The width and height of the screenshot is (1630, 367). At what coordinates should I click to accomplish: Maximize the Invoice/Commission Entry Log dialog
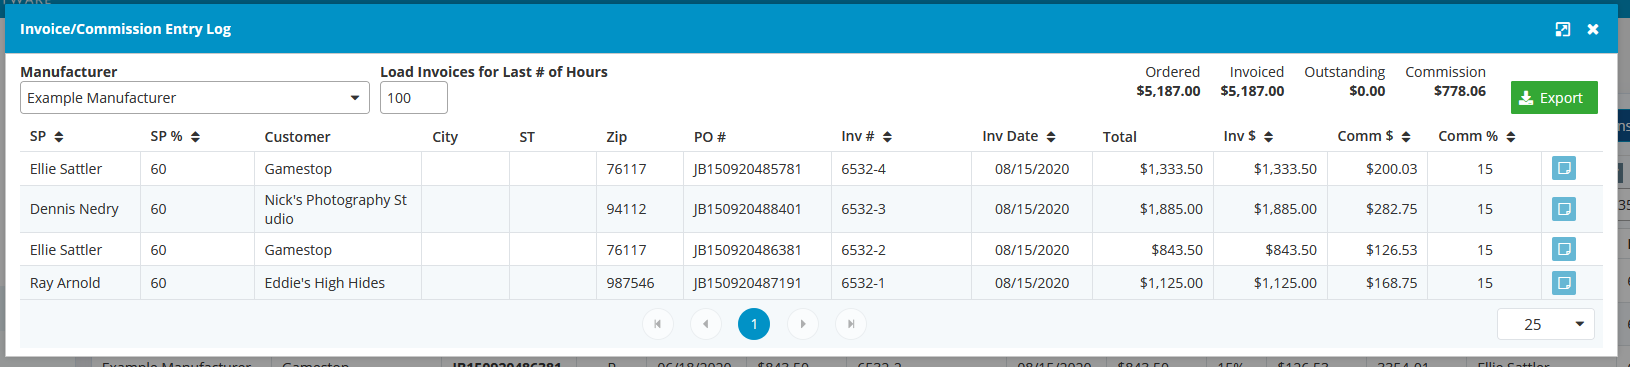pyautogui.click(x=1563, y=29)
